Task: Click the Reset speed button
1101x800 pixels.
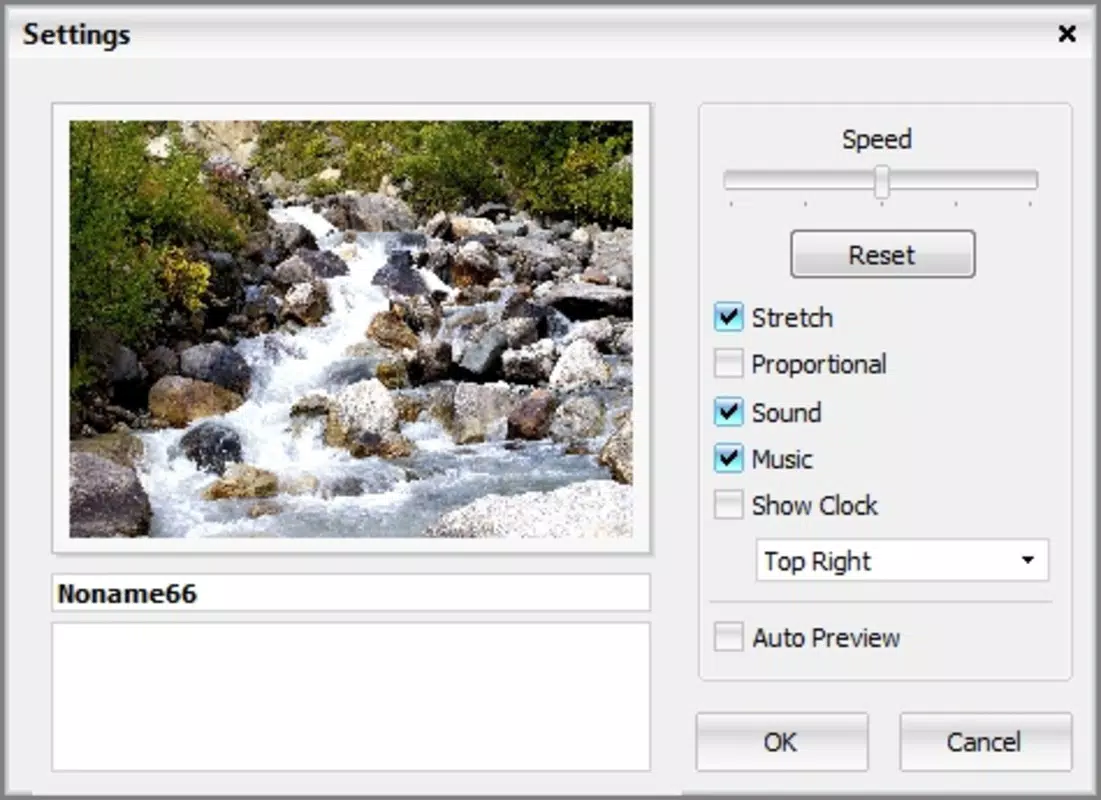Action: (x=883, y=254)
